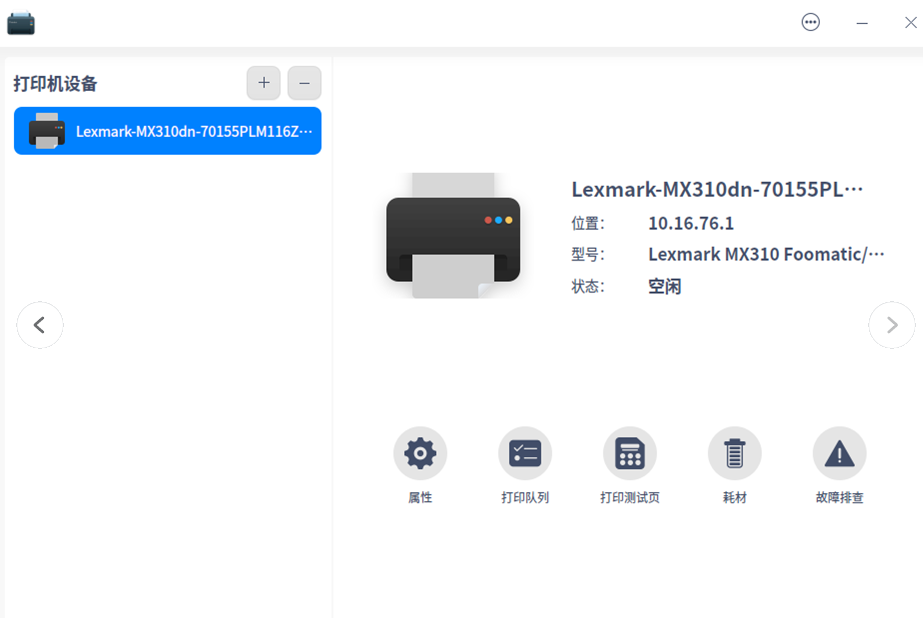Go to previous page with left arrow

pyautogui.click(x=39, y=325)
